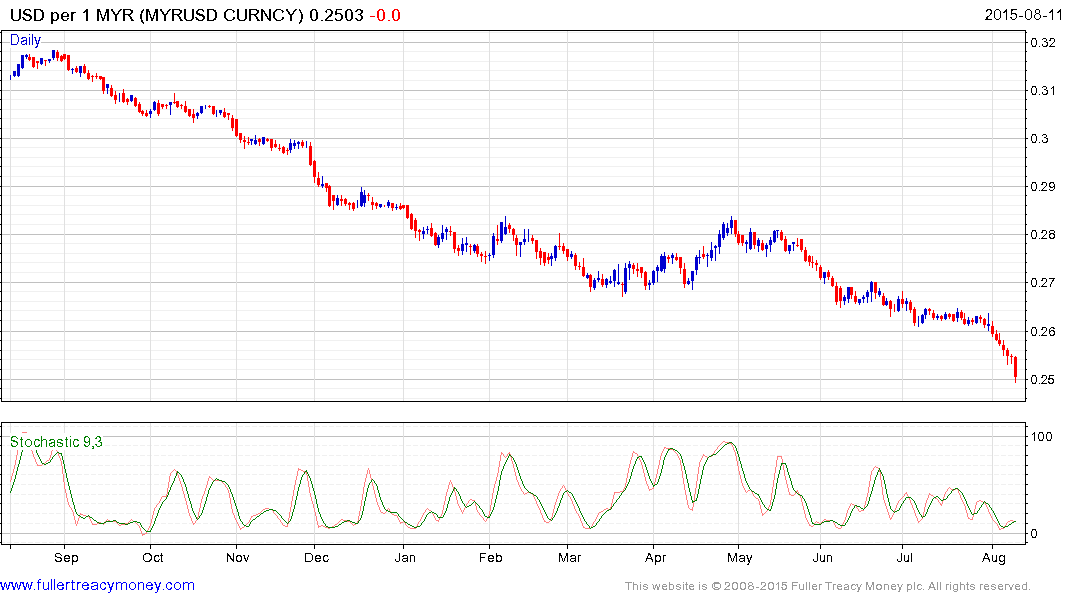Click the Aug month label
This screenshot has height=600, width=1075.
(x=994, y=557)
